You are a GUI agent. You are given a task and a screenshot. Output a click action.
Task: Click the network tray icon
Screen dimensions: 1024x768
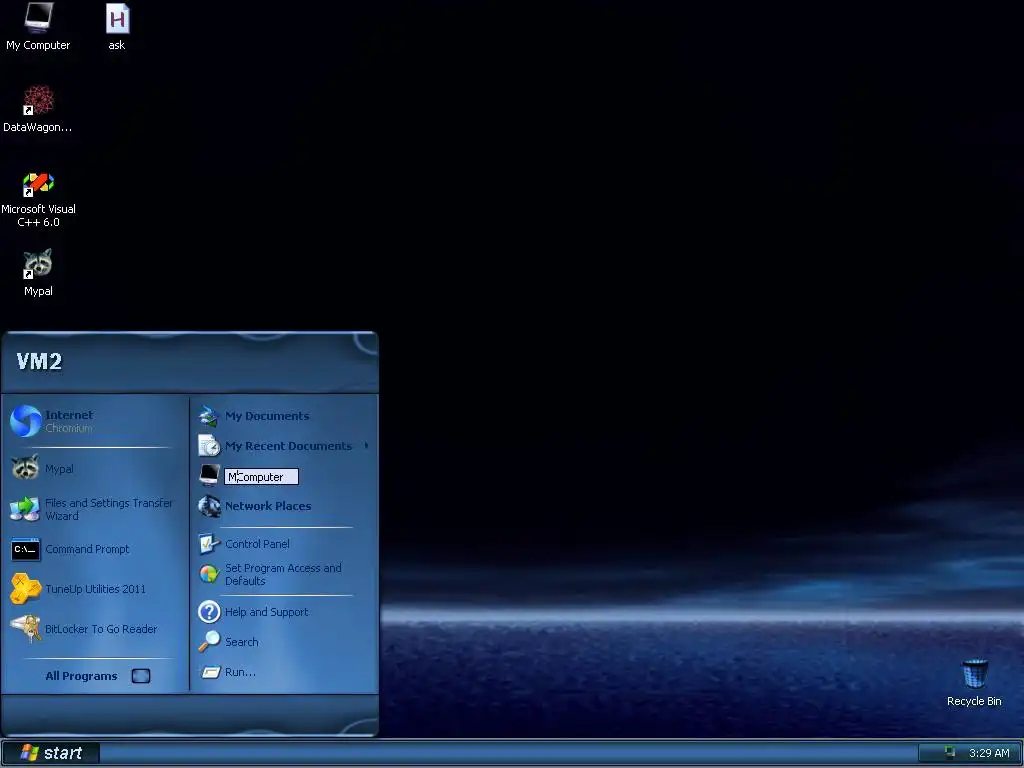[950, 753]
